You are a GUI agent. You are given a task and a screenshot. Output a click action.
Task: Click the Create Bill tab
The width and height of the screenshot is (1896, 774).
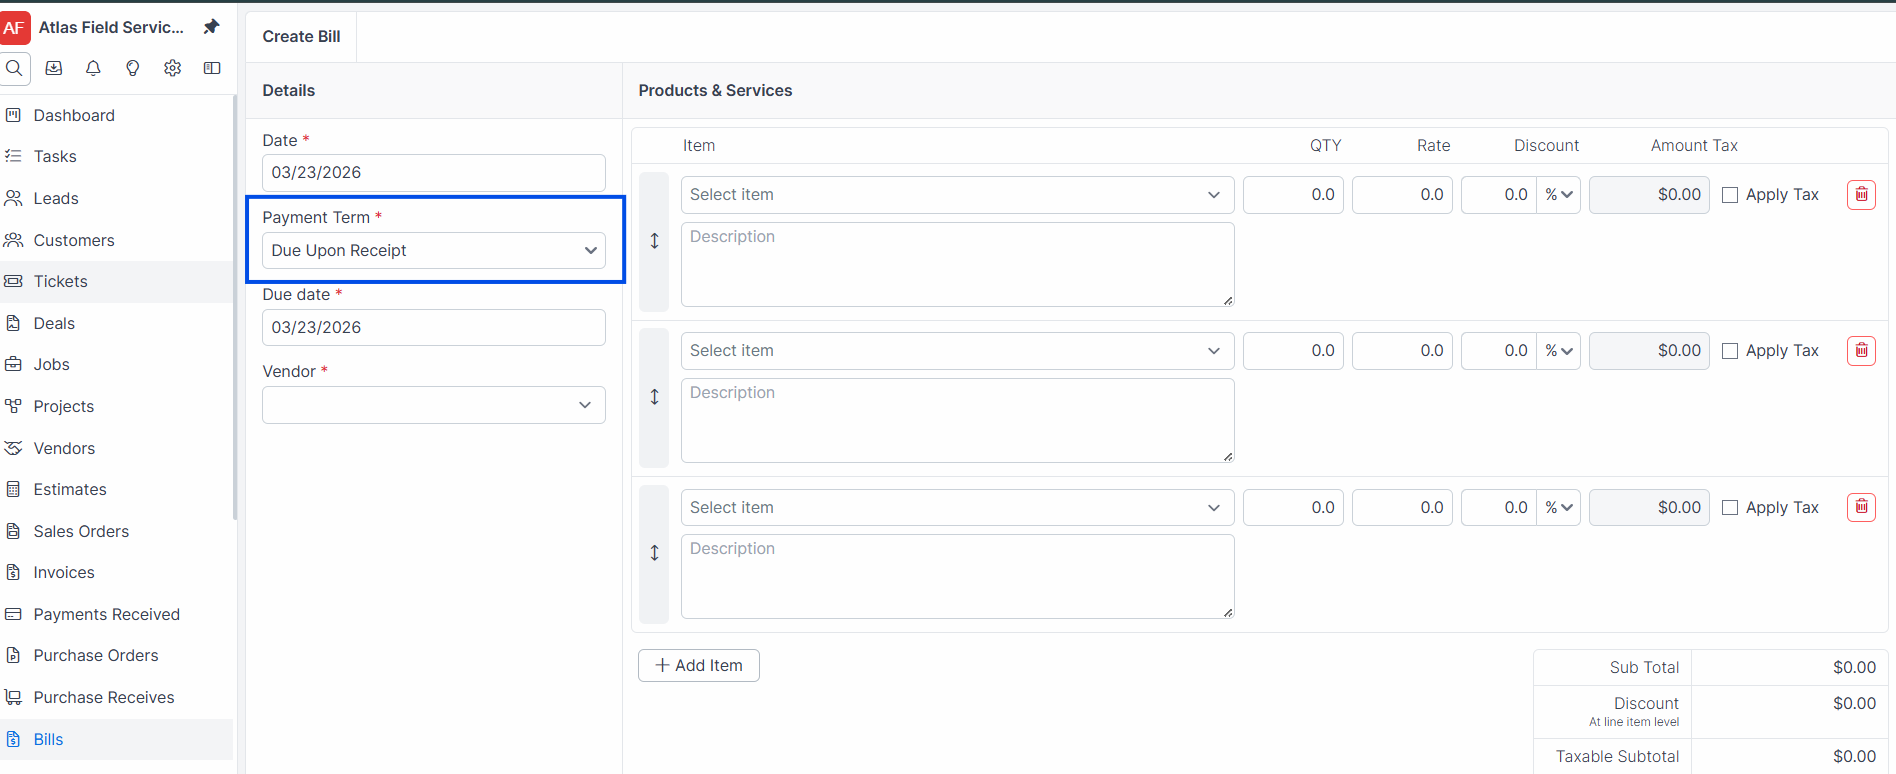coord(301,36)
